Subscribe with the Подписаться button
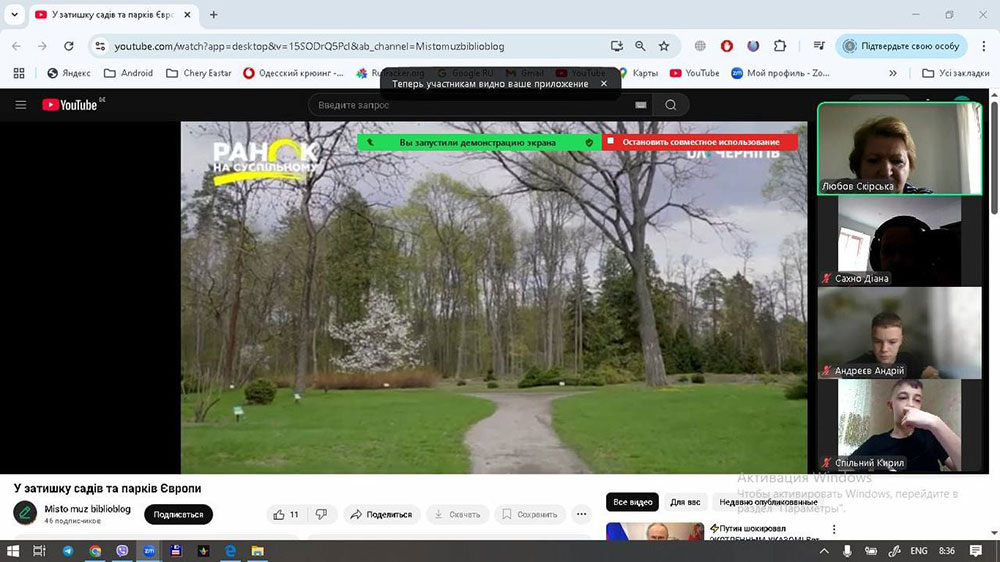Screen dimensions: 1000x562 (x=178, y=514)
